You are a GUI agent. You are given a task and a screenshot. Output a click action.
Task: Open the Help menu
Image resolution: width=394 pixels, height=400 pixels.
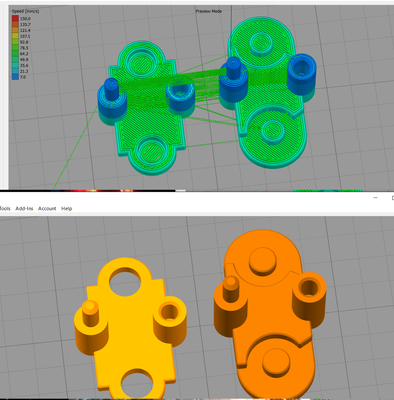(67, 209)
